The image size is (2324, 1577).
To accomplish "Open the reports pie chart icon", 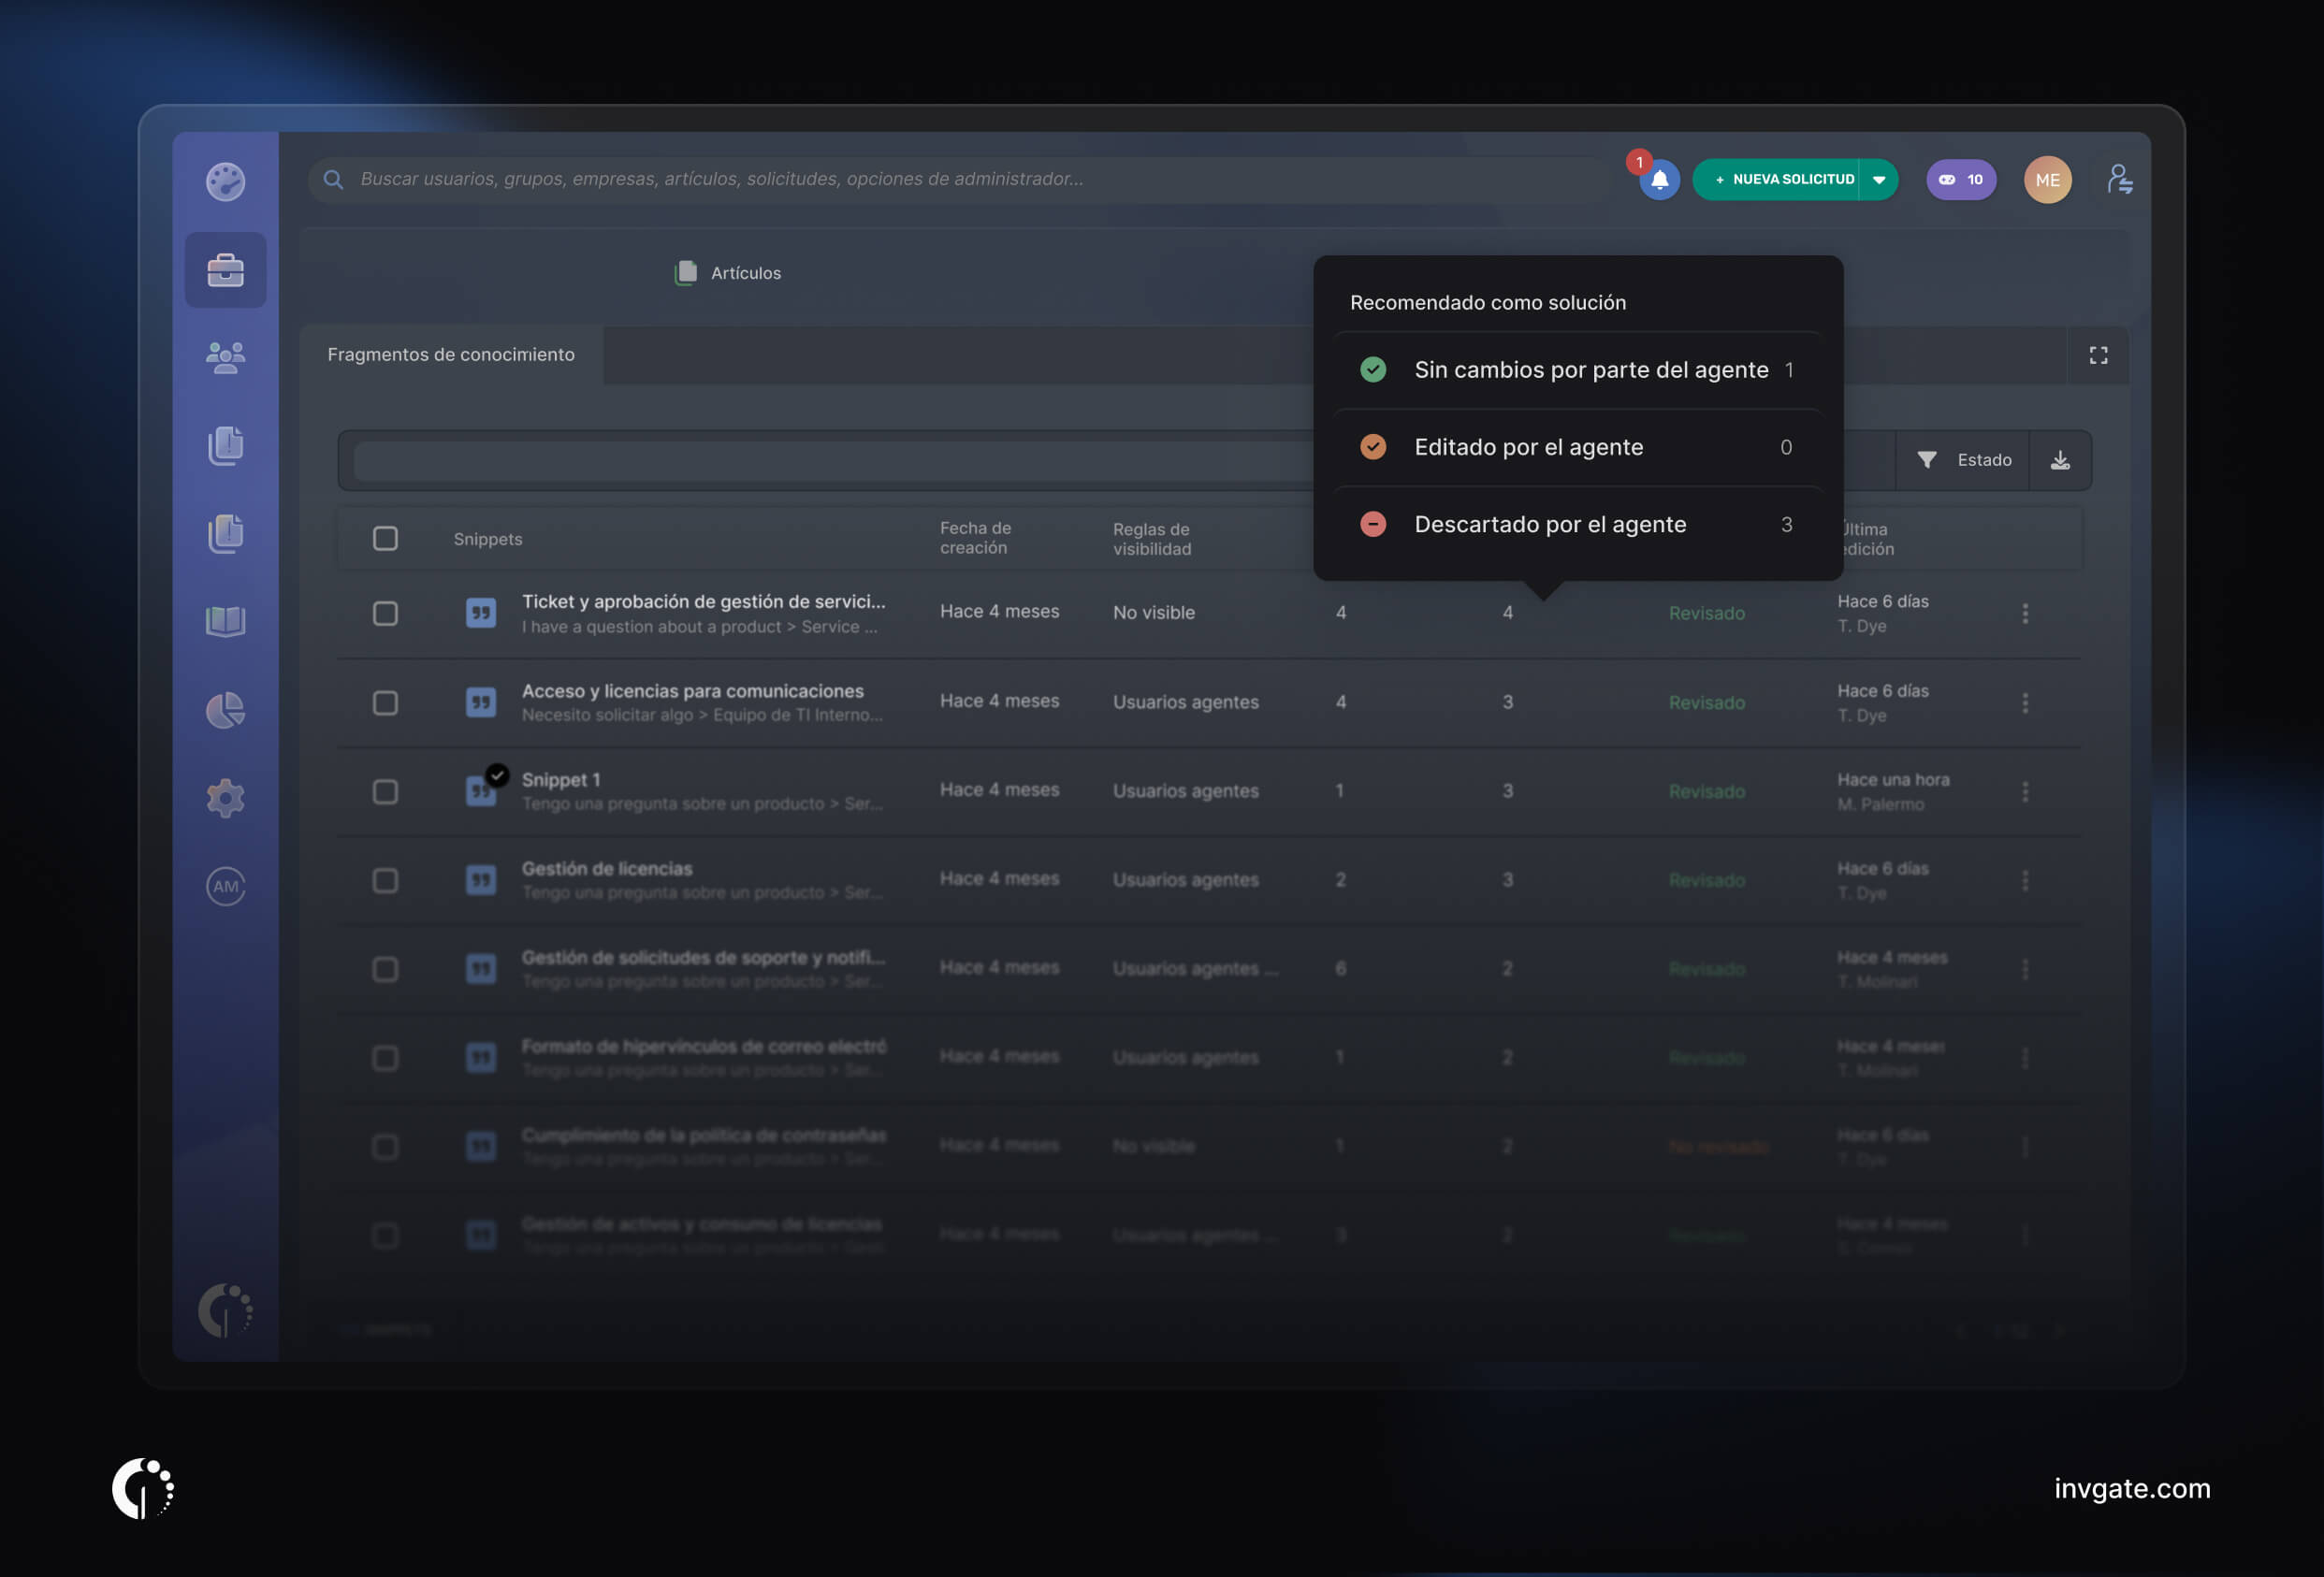I will point(225,710).
